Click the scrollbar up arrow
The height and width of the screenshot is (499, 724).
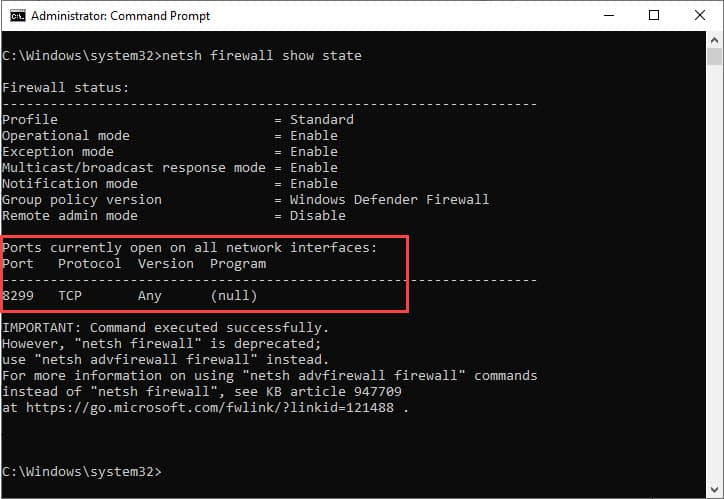pos(714,40)
